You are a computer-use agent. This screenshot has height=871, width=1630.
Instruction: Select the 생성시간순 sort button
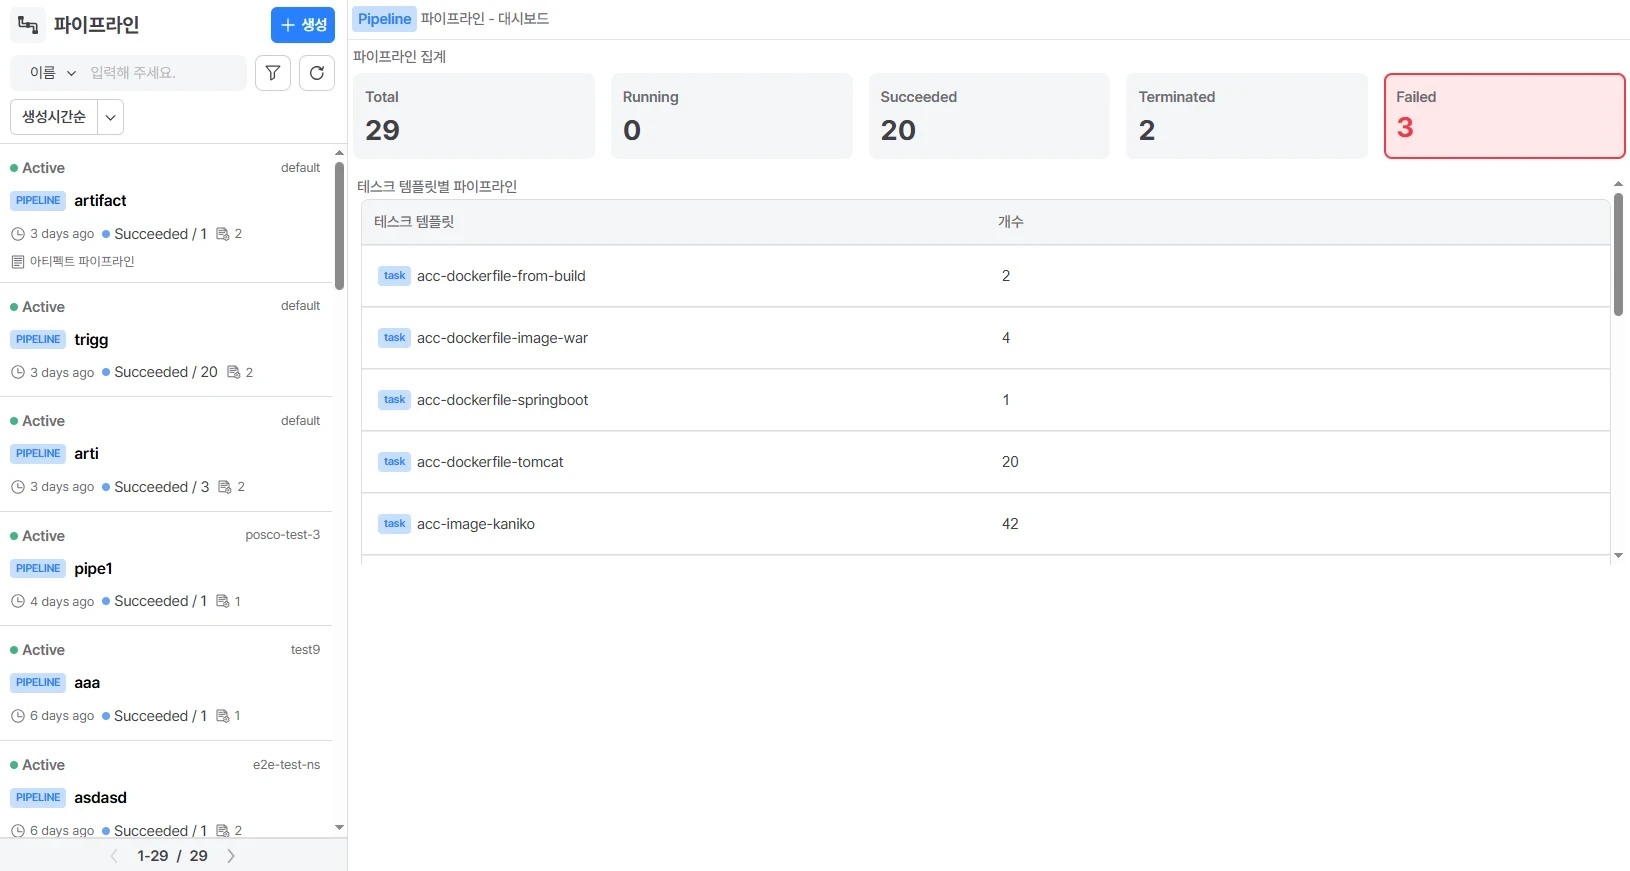[x=54, y=117]
